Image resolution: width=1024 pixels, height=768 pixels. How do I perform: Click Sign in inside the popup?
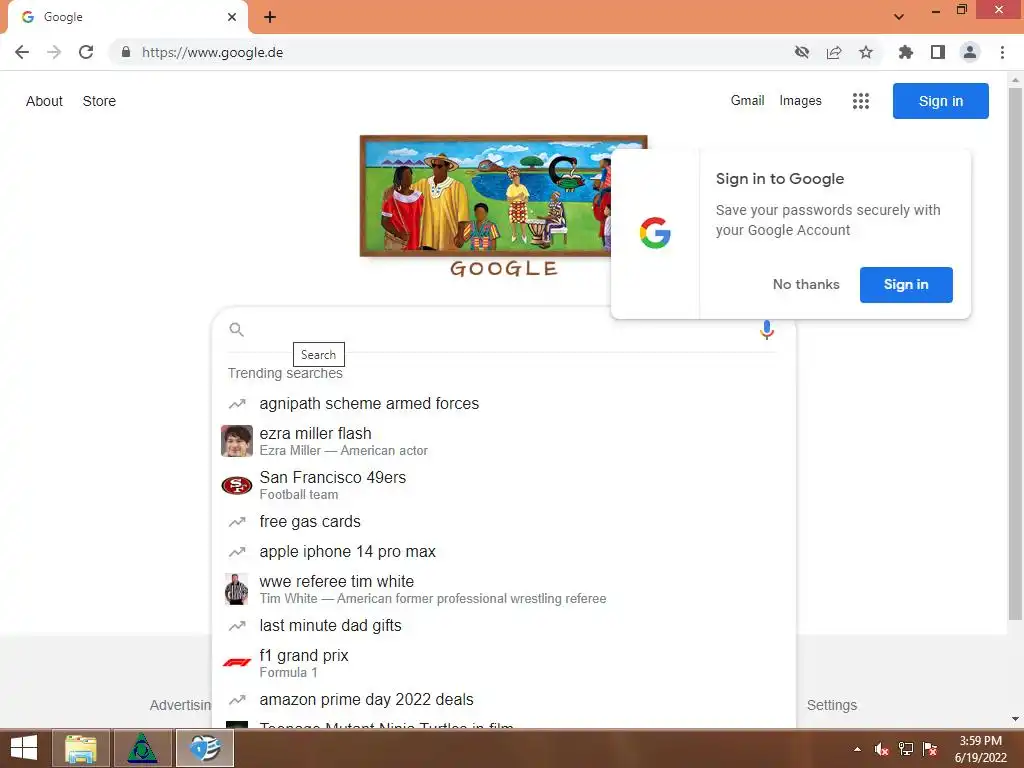pyautogui.click(x=906, y=284)
